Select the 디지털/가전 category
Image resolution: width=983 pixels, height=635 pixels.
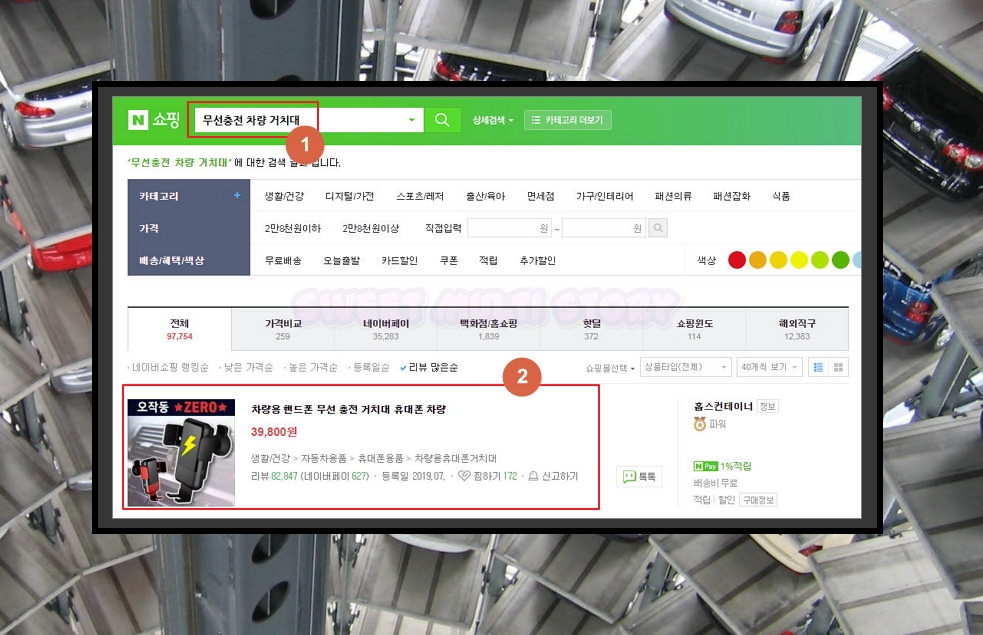tap(349, 196)
